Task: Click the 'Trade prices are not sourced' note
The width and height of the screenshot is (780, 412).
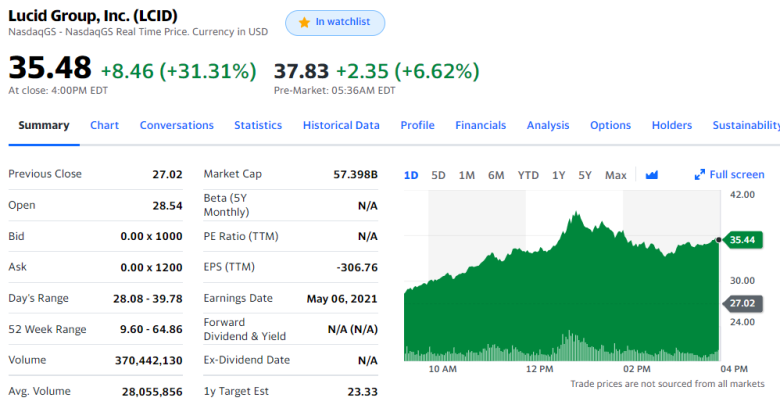Action: pyautogui.click(x=667, y=384)
